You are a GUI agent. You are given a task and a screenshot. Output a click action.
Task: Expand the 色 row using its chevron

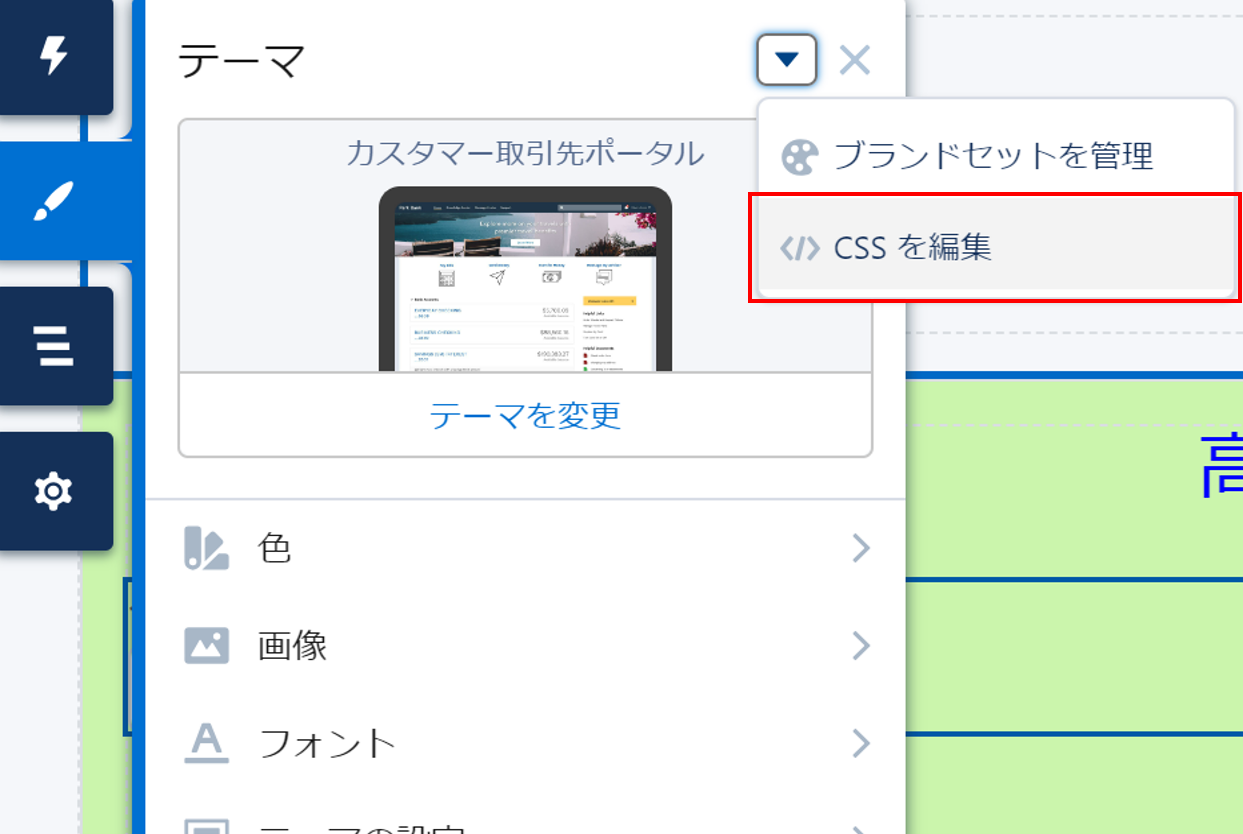click(x=860, y=549)
